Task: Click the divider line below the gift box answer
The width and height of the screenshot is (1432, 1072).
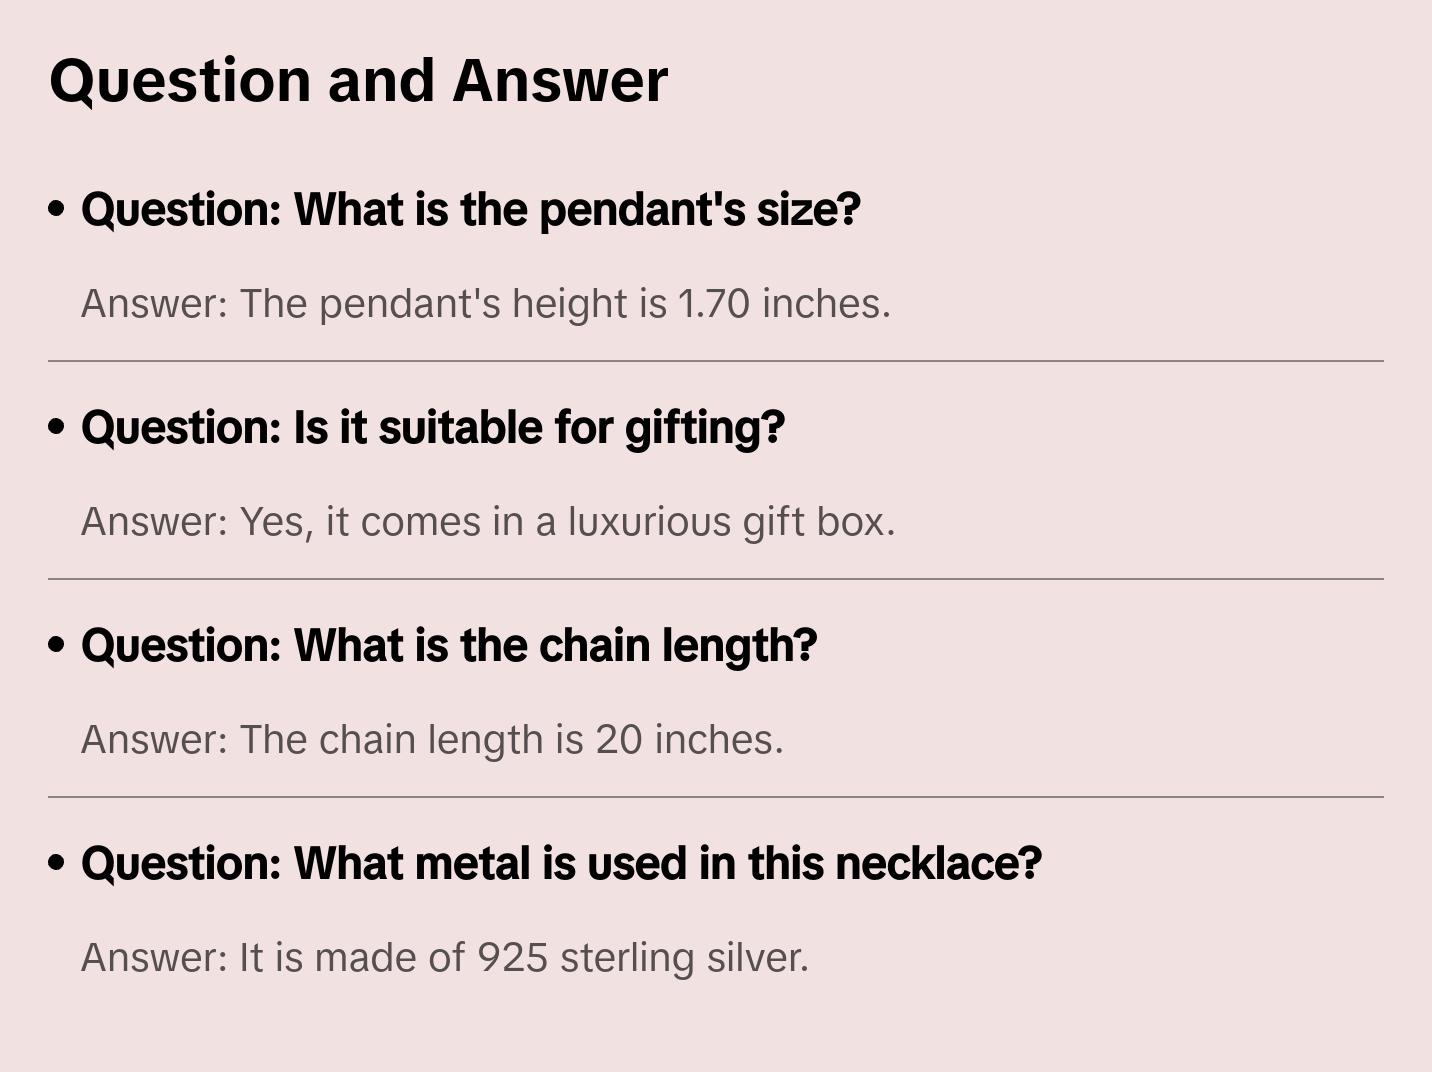Action: 716,579
